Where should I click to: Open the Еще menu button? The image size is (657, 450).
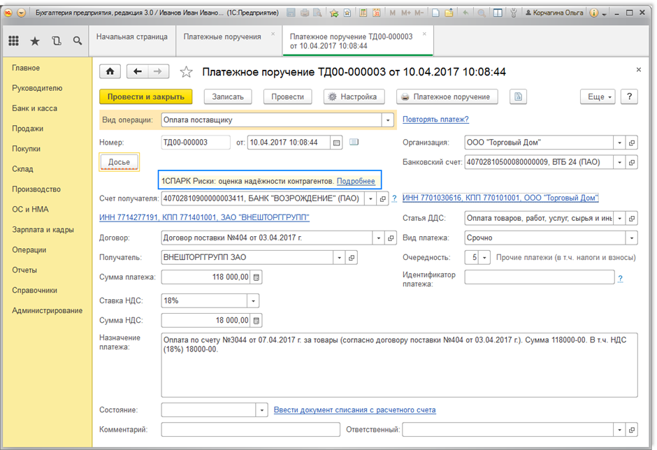[598, 97]
